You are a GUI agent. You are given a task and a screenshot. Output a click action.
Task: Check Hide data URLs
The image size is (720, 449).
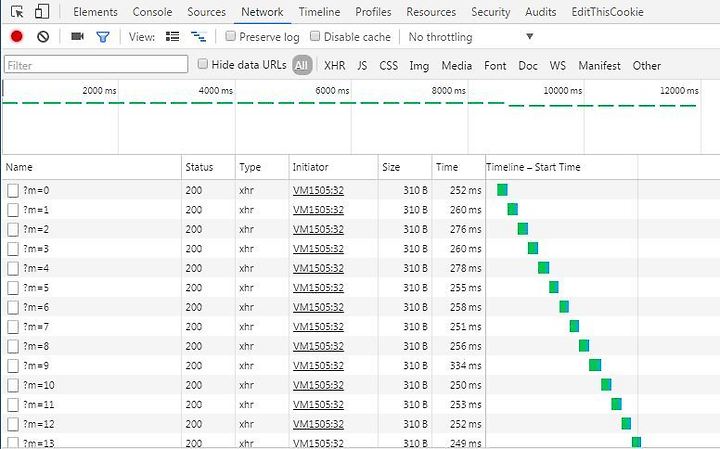202,64
